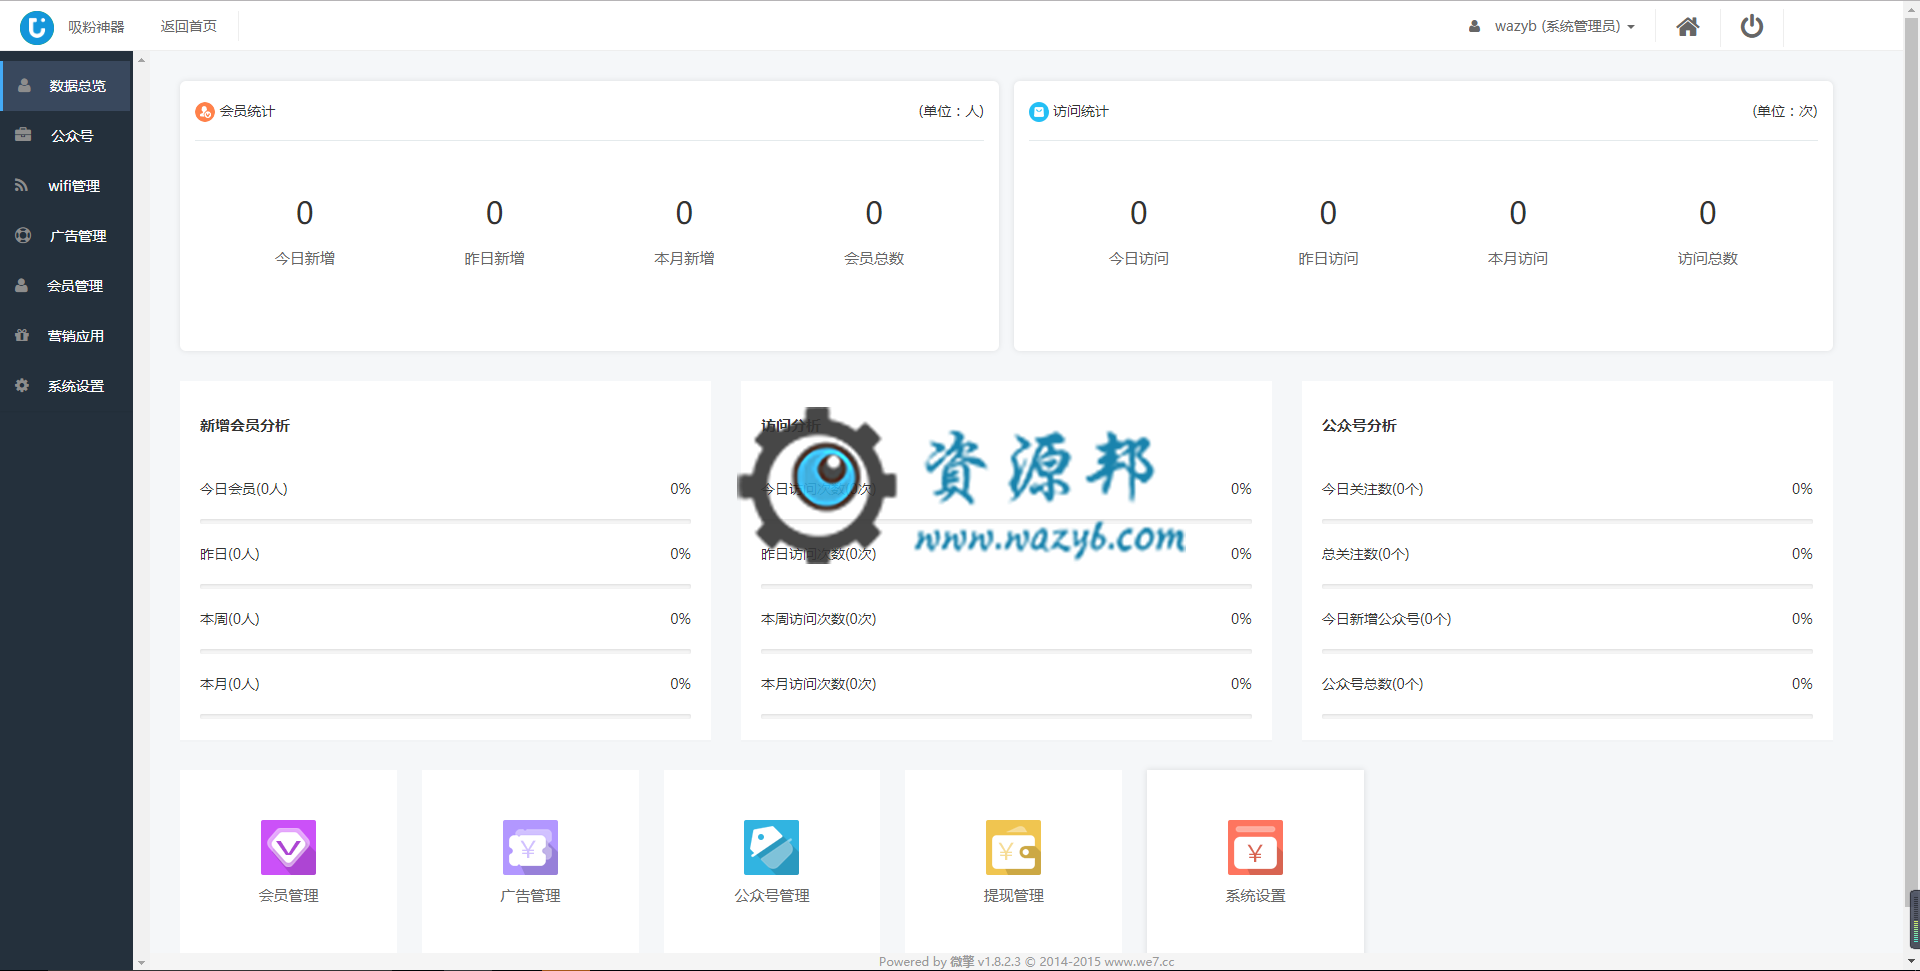Open the 提现管理 wallet shortcut icon

[x=1013, y=847]
